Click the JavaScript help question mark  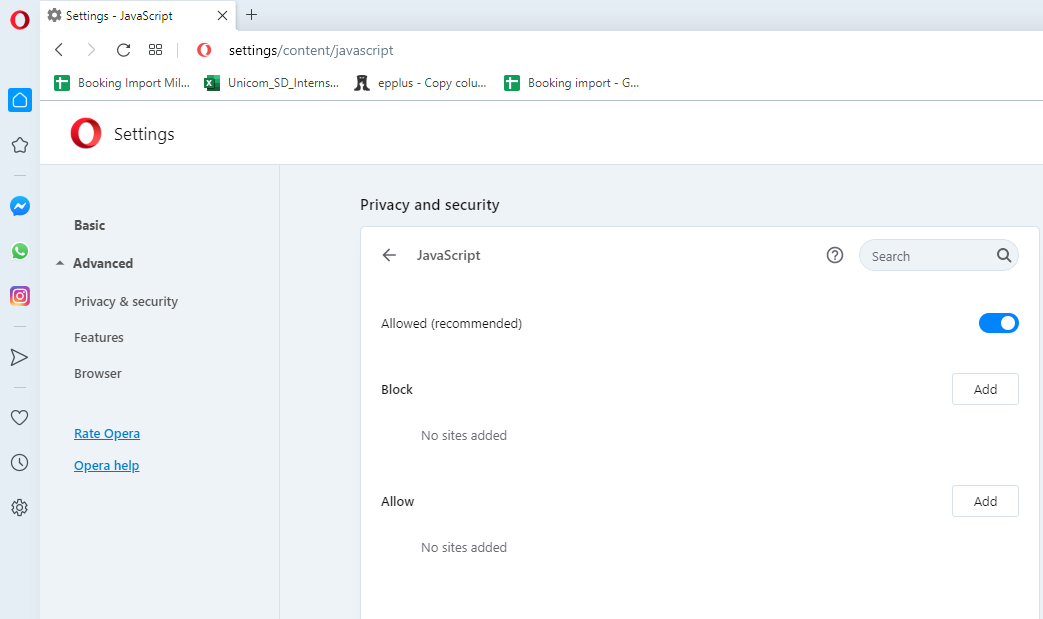tap(835, 255)
